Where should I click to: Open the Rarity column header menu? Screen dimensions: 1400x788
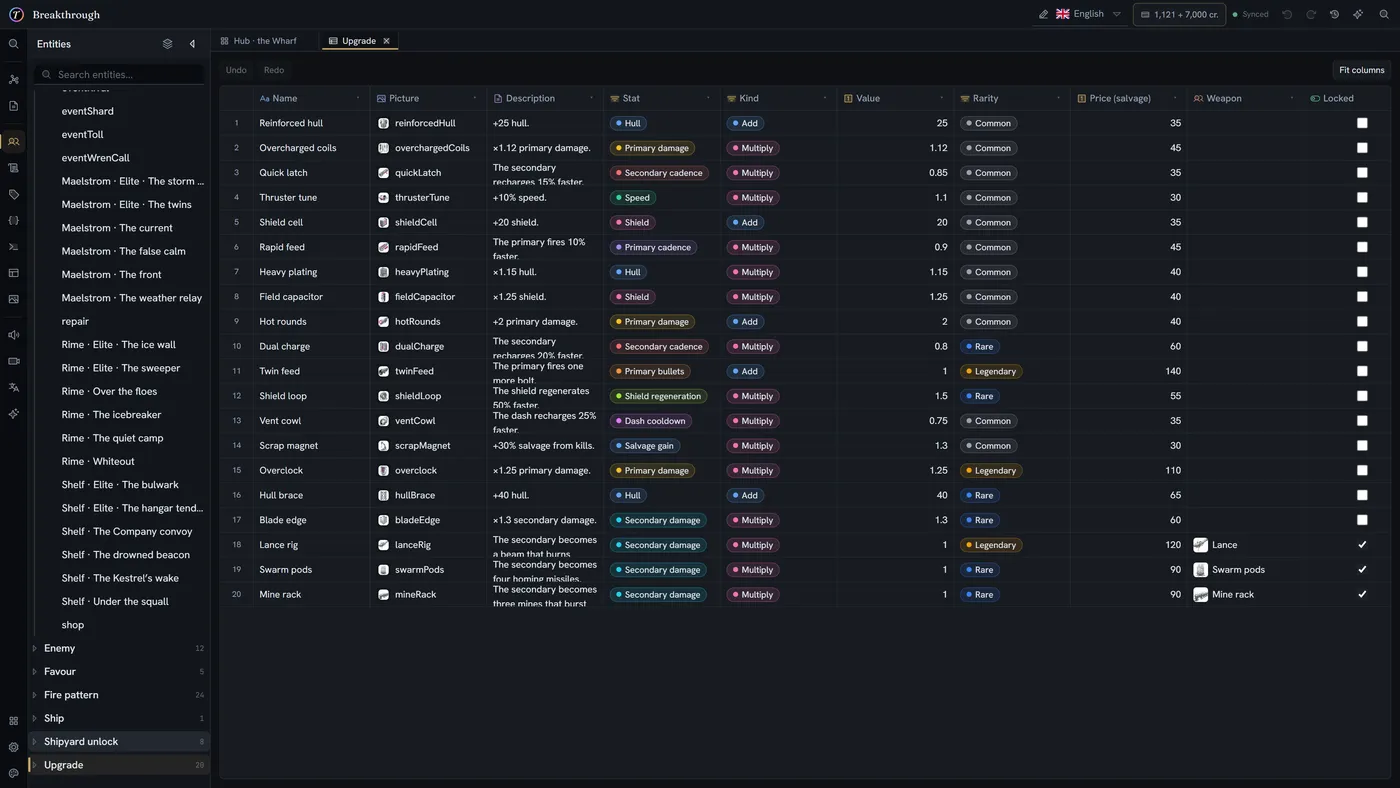(1058, 98)
